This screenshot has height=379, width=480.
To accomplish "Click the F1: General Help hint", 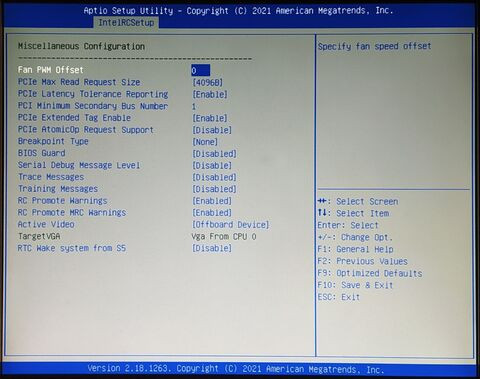I will 356,249.
